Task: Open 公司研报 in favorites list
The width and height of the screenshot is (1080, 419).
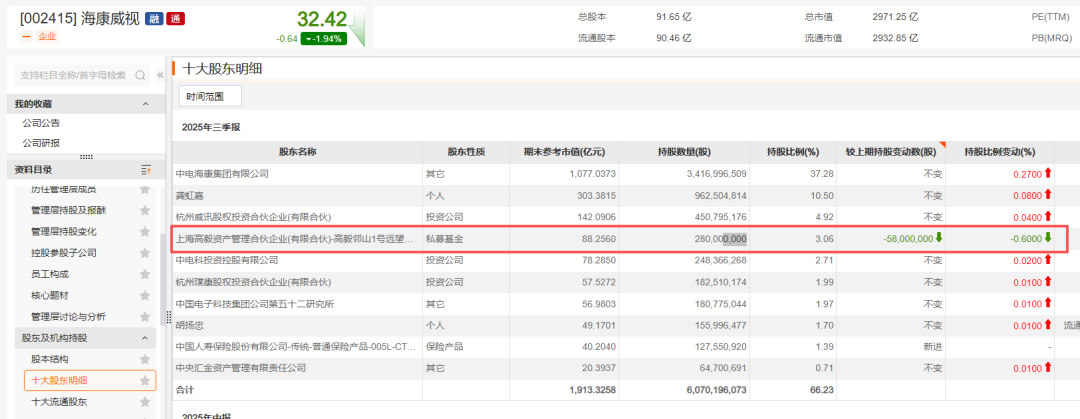Action: click(42, 142)
